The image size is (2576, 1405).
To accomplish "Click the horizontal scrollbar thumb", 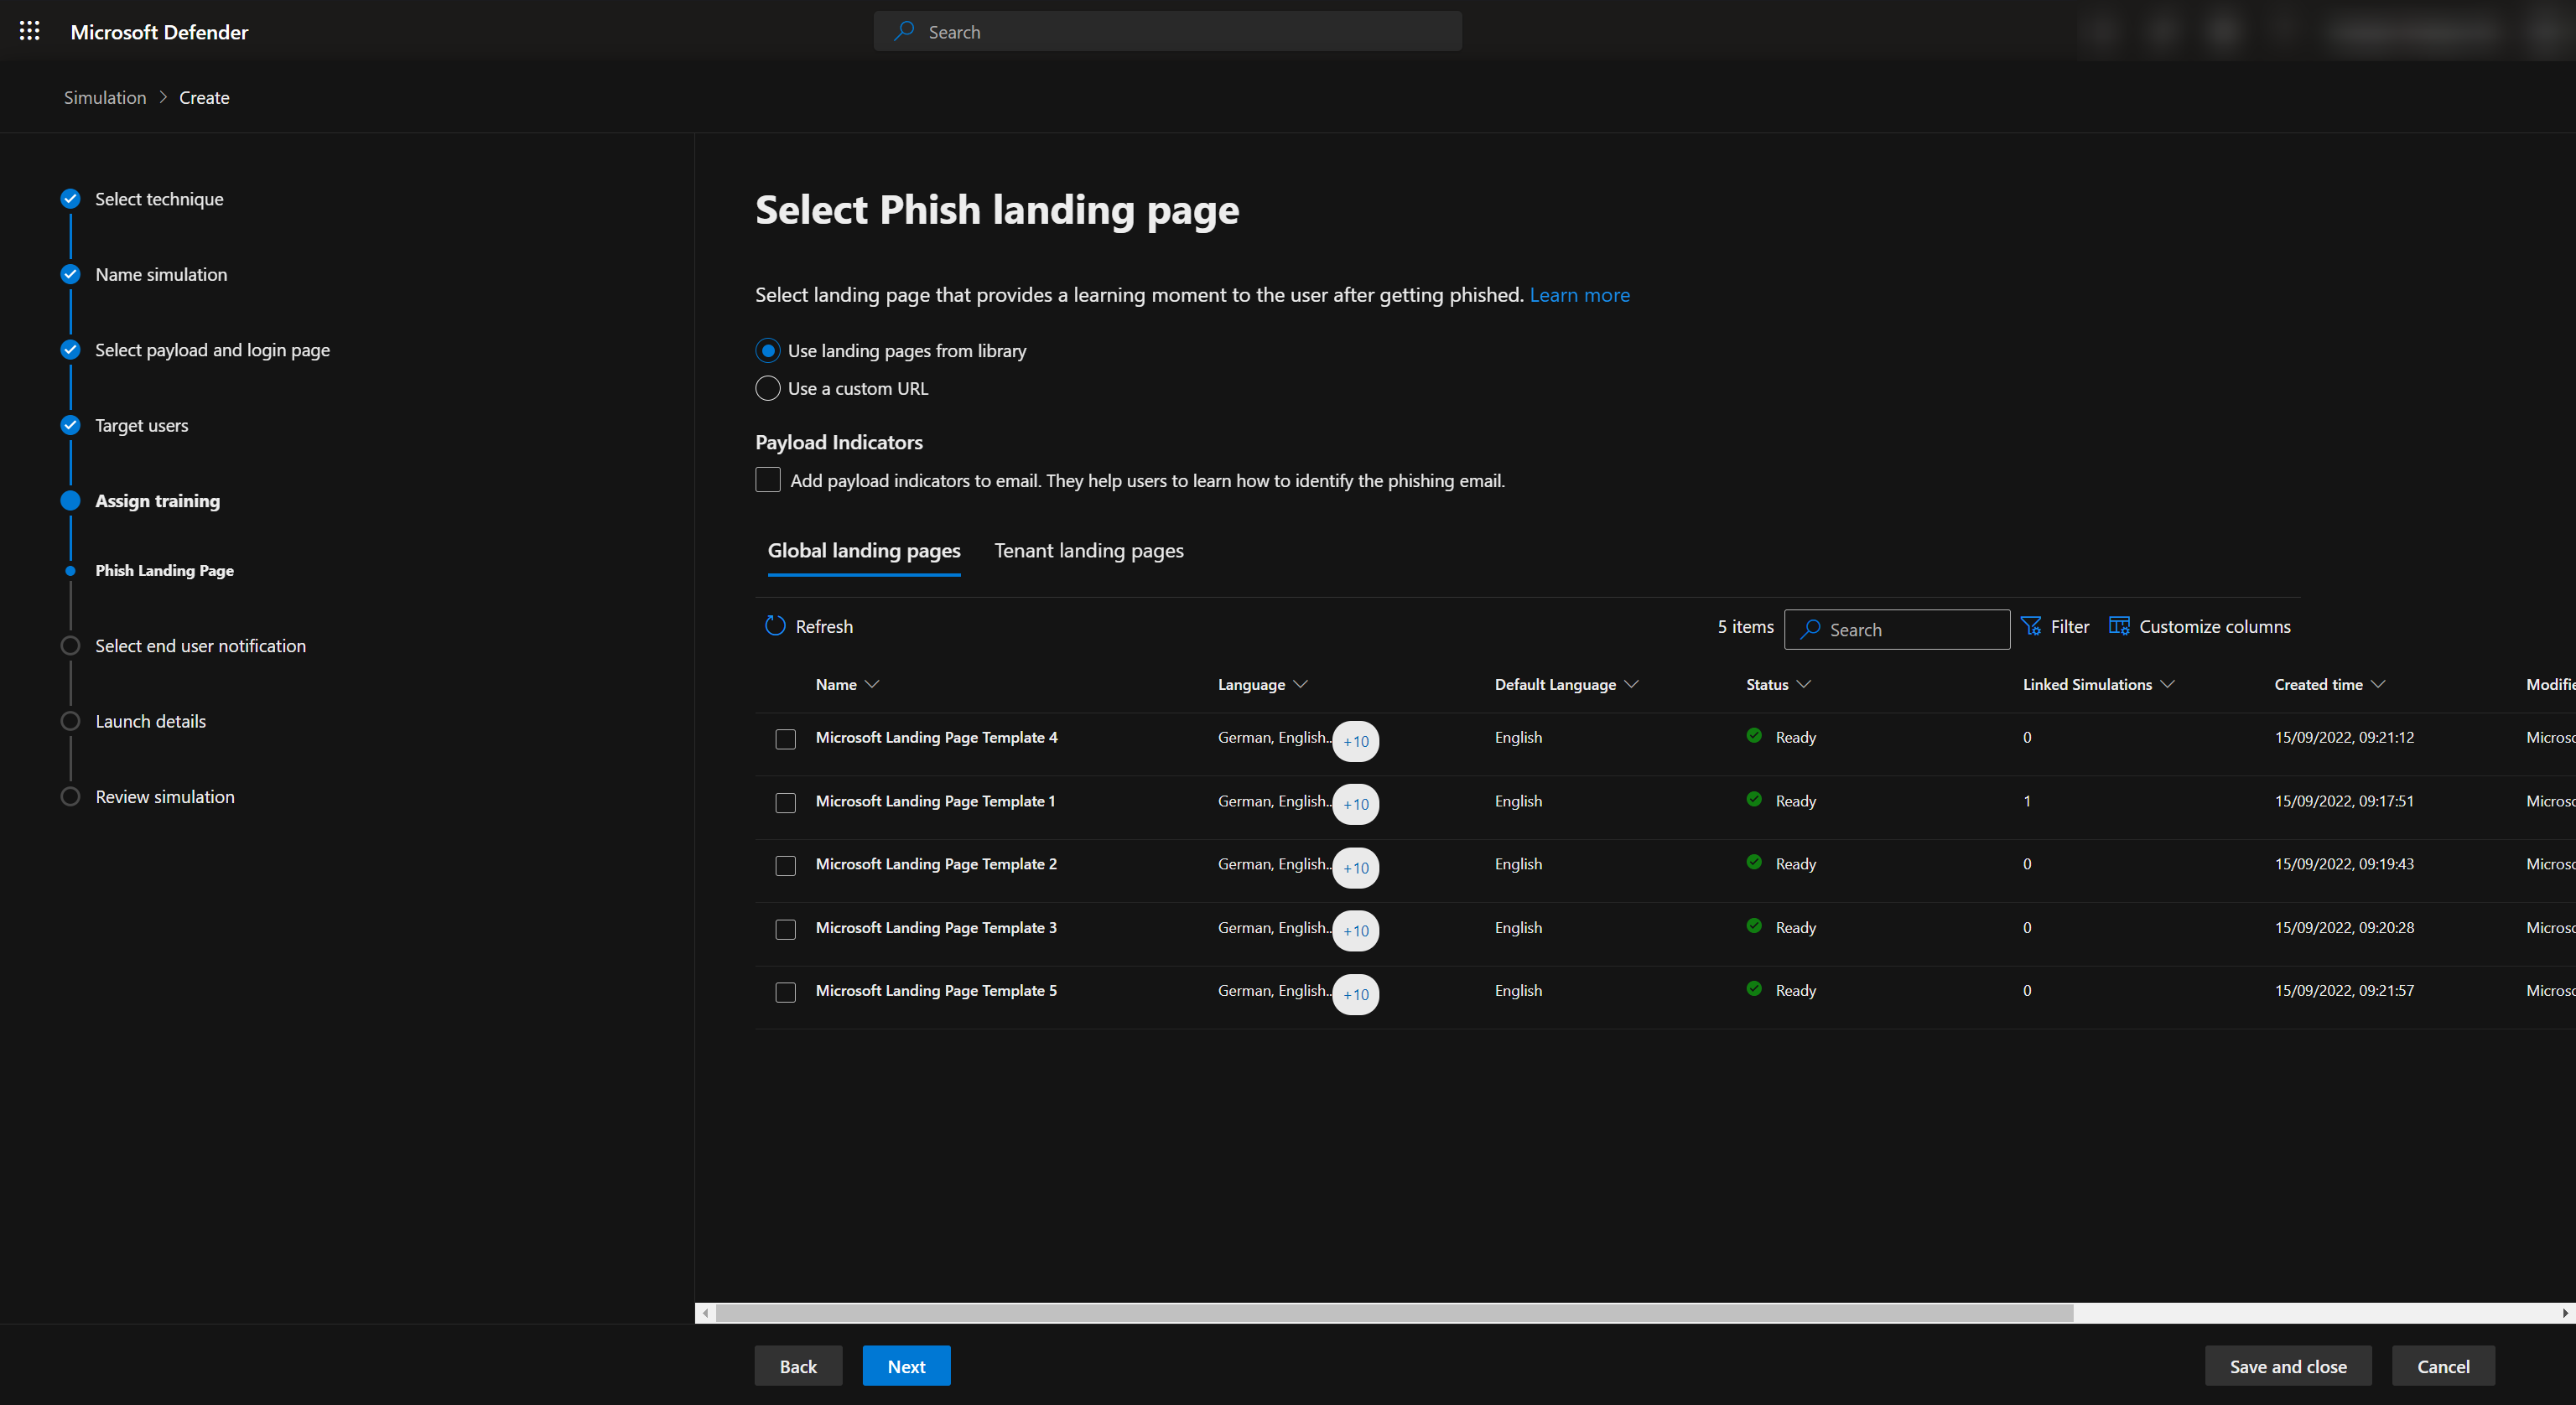I will pos(1394,1313).
